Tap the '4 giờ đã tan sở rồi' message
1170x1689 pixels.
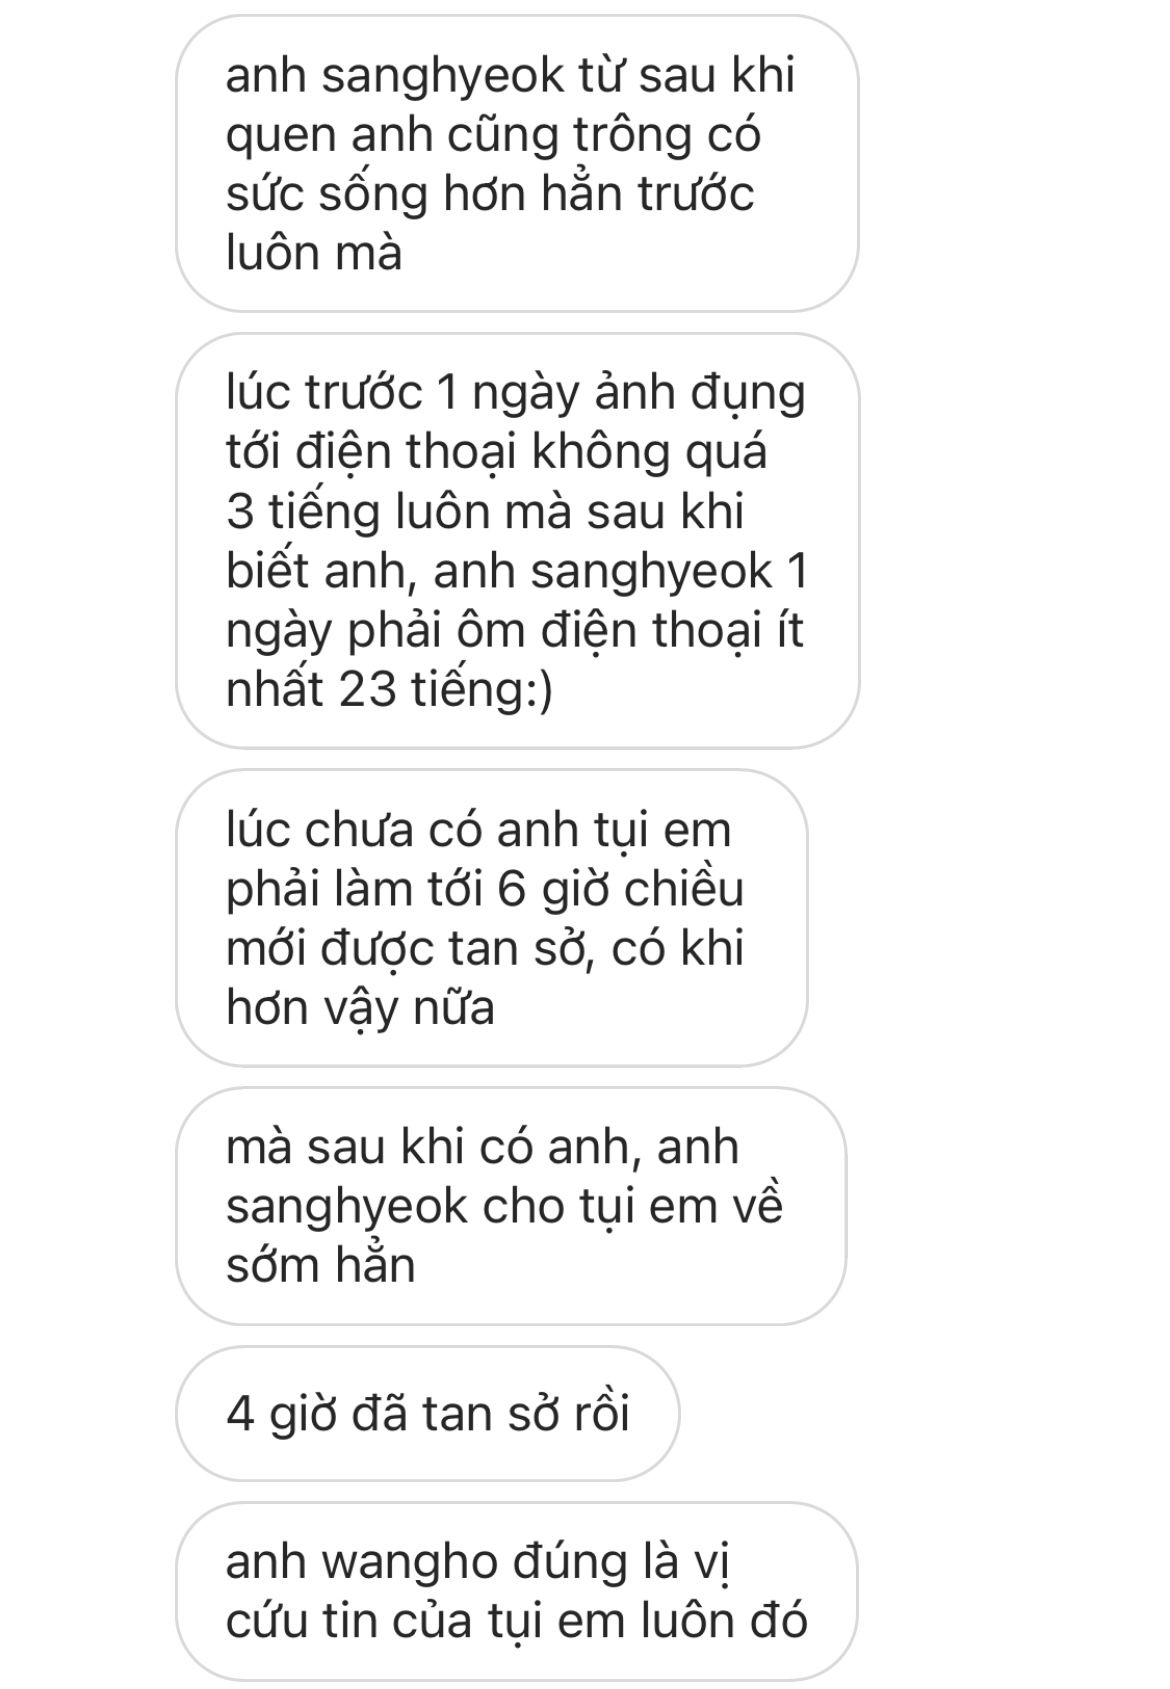[428, 1413]
